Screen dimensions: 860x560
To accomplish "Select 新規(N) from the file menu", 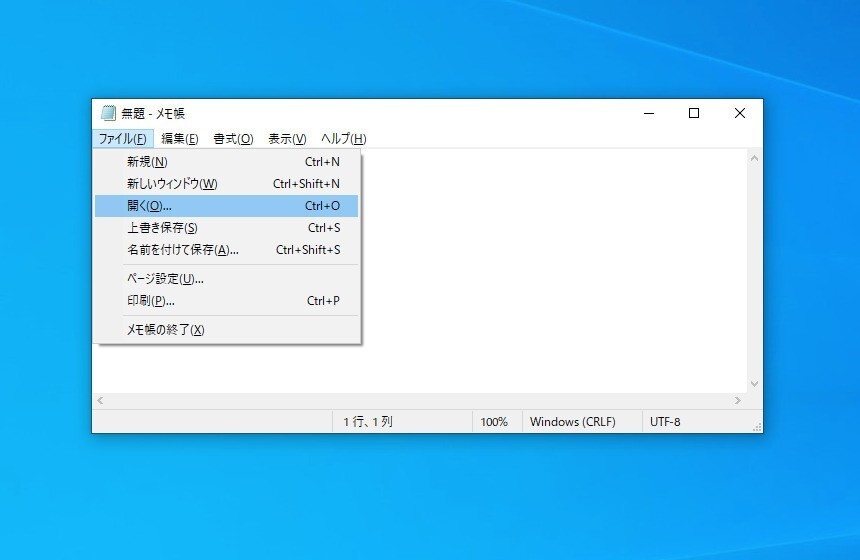I will (227, 162).
